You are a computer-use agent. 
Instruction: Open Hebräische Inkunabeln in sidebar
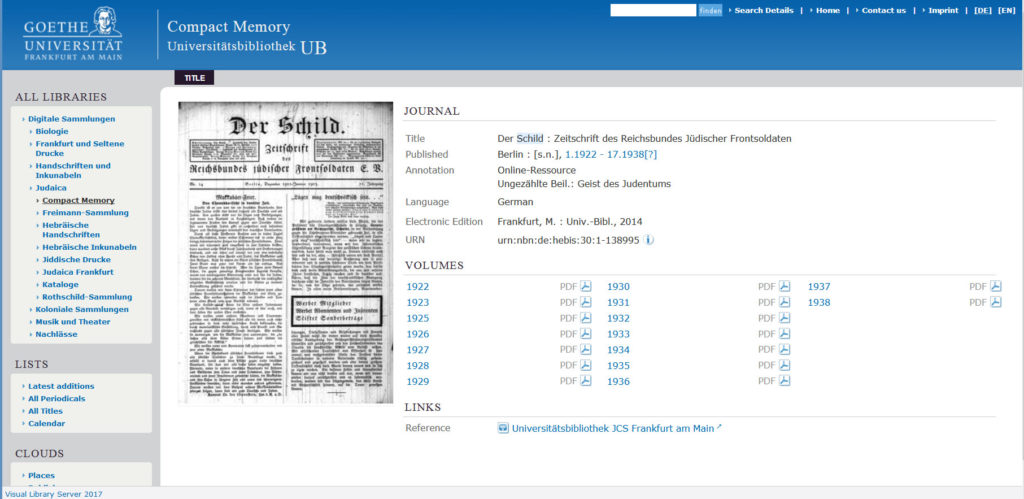89,248
